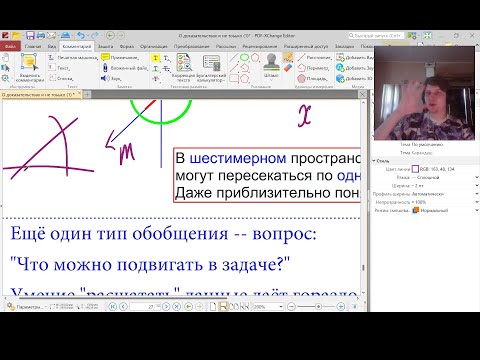This screenshot has width=480, height=360.
Task: Select the Oval drawing tool
Action: (244, 58)
